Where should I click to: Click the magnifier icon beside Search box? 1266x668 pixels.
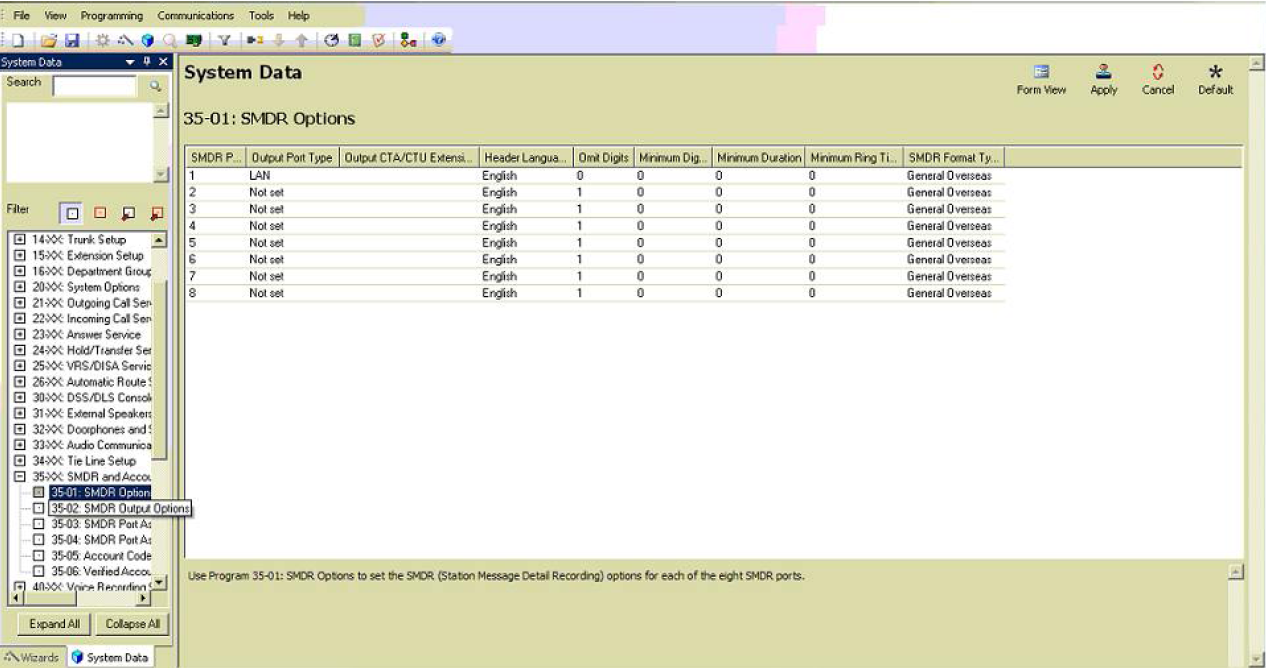click(155, 87)
